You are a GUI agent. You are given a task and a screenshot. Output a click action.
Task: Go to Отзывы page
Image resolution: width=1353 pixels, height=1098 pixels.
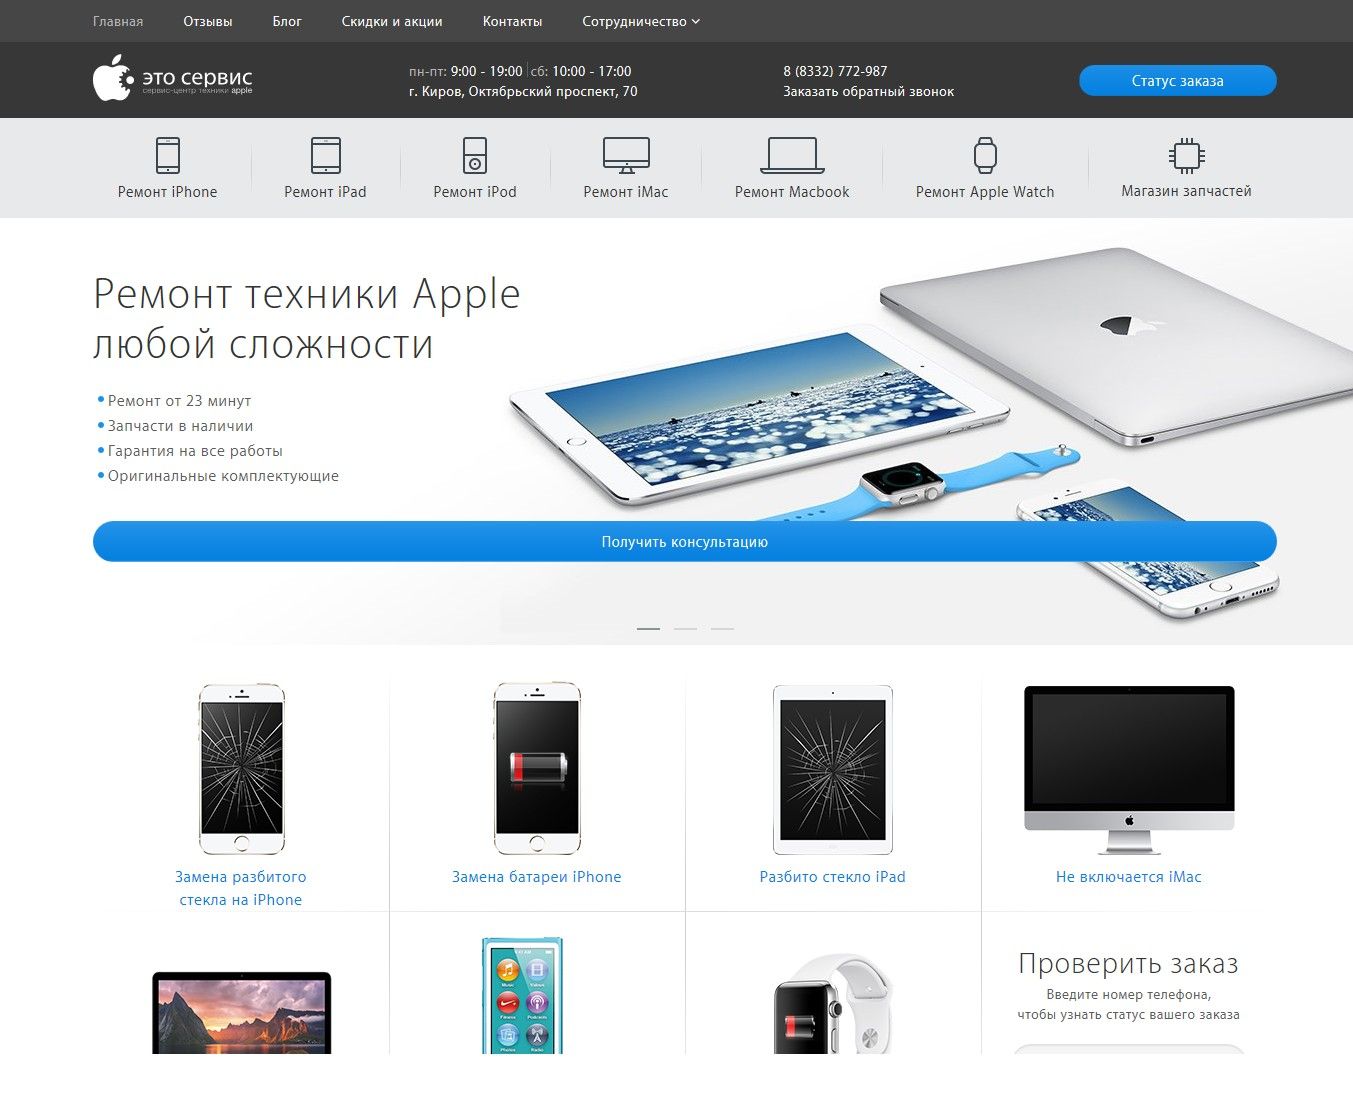pos(208,21)
